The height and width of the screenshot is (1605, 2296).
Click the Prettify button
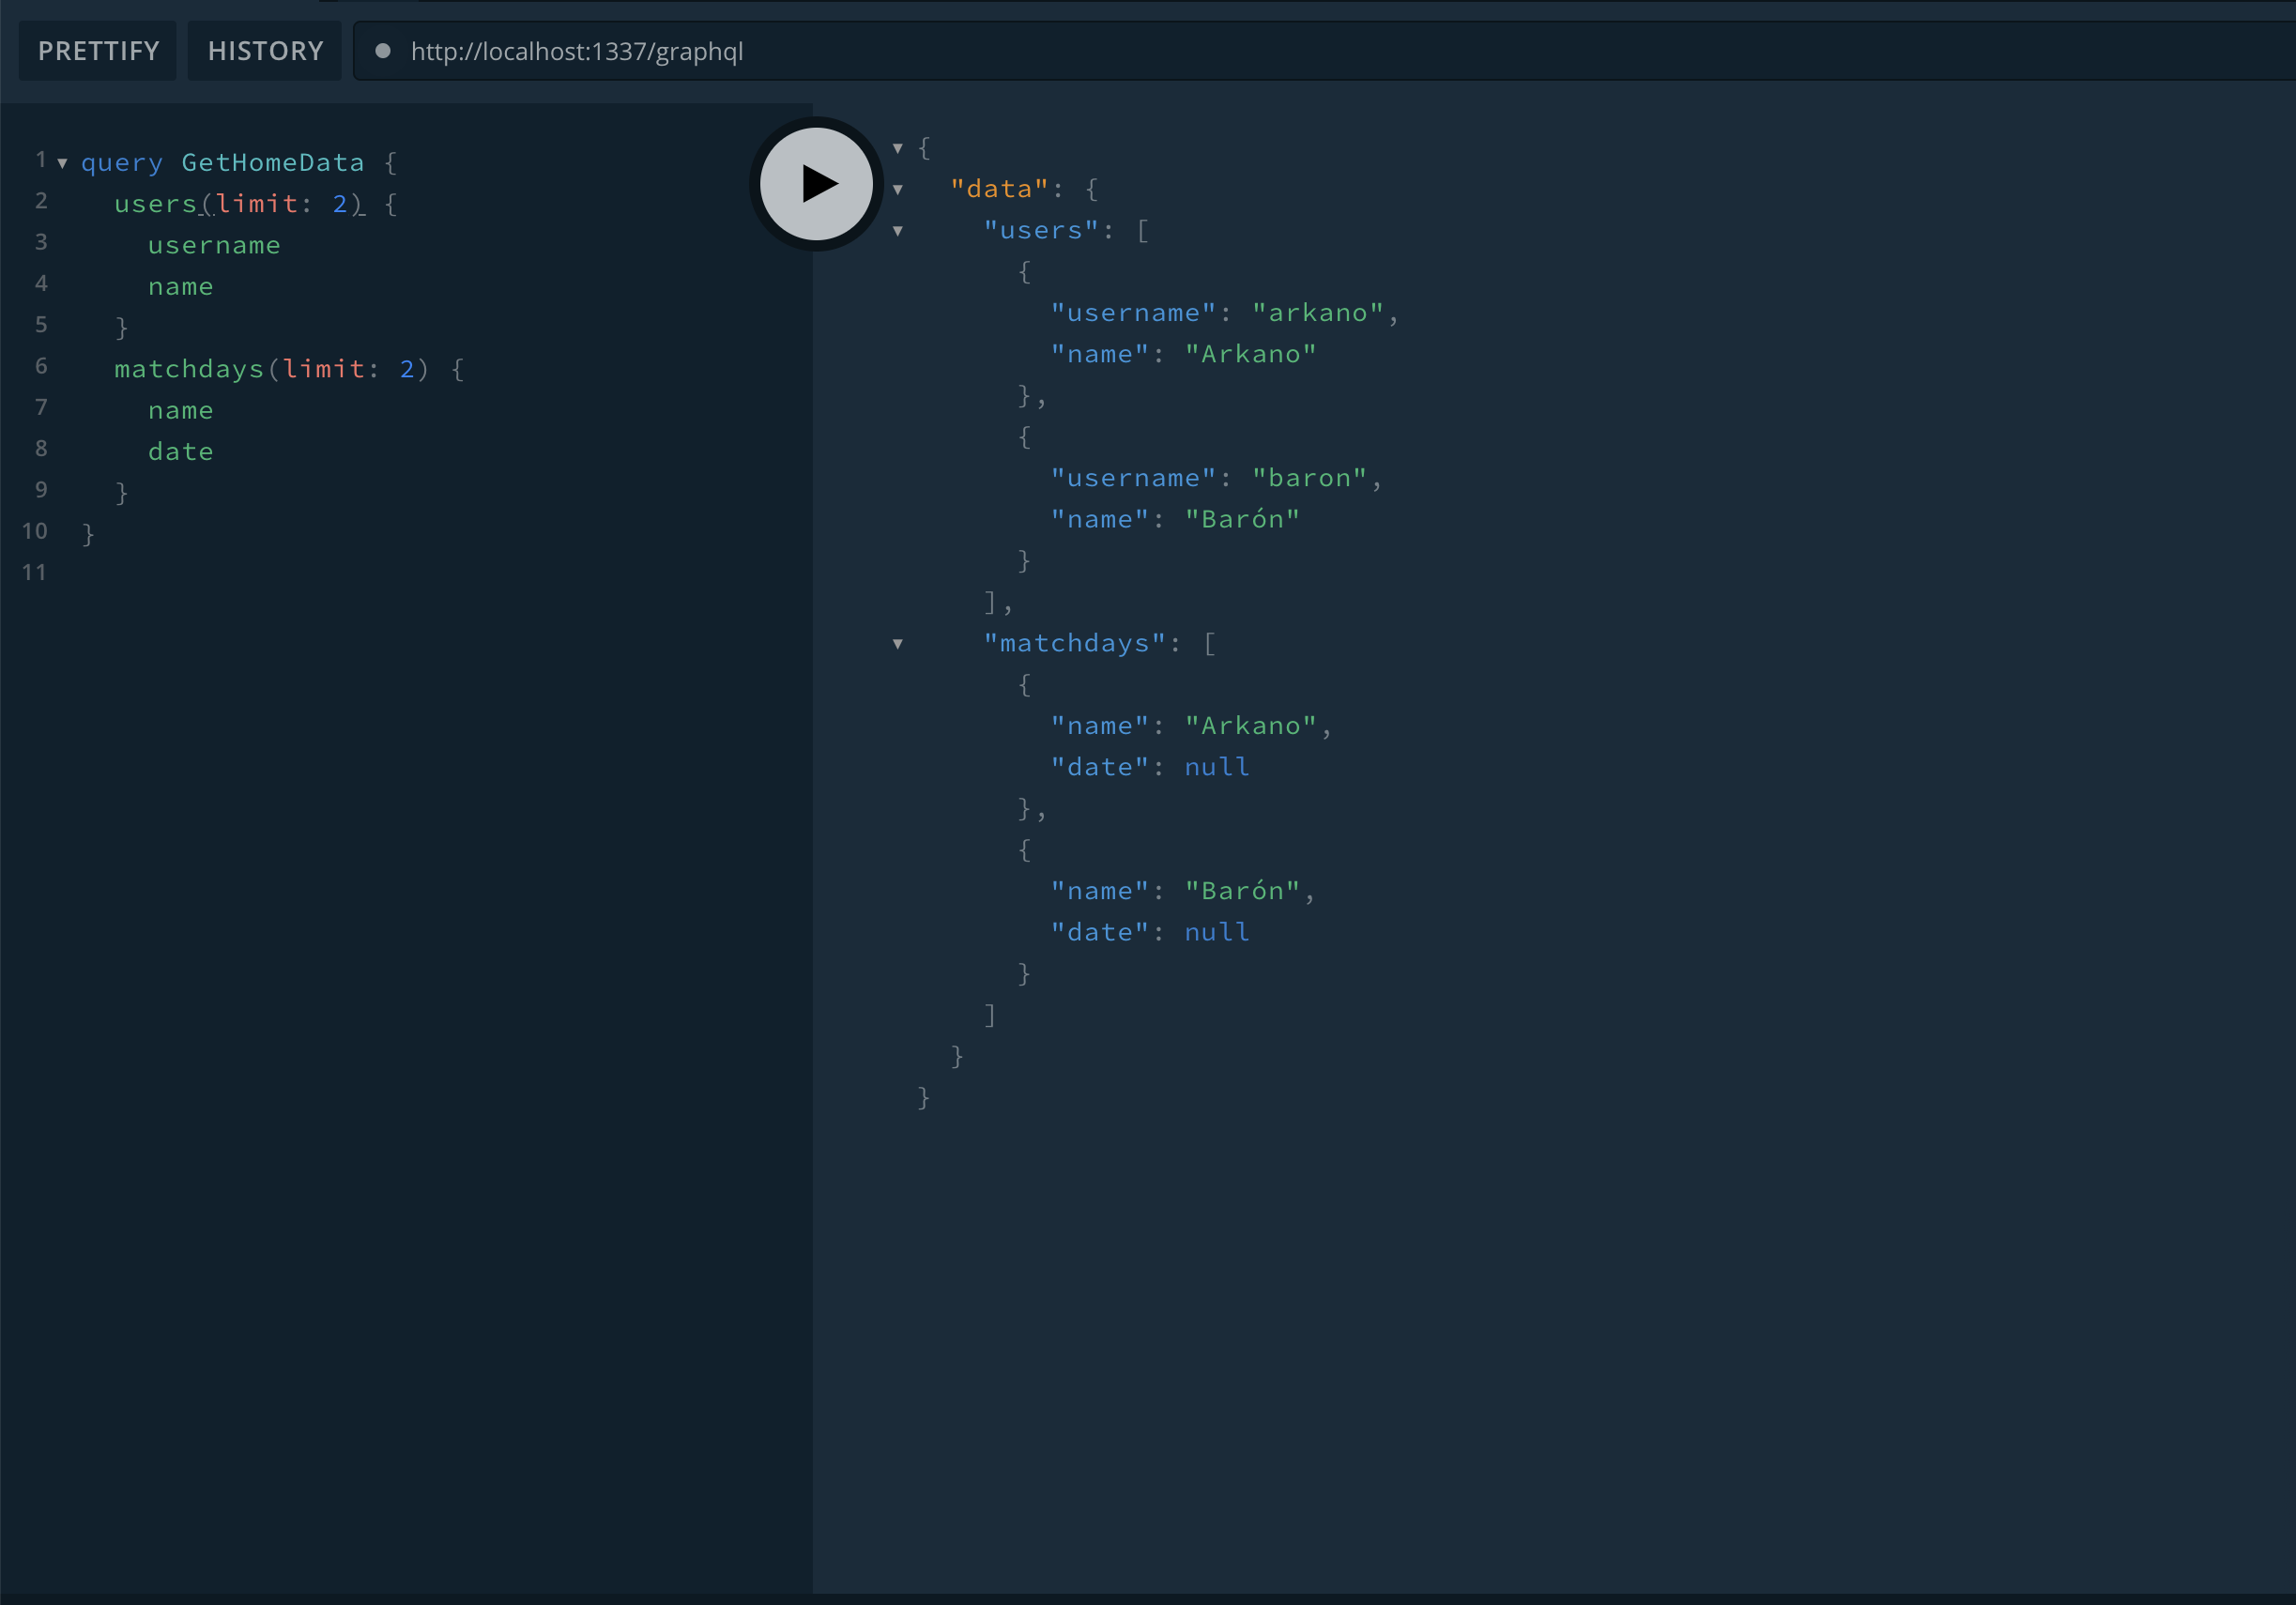[97, 50]
